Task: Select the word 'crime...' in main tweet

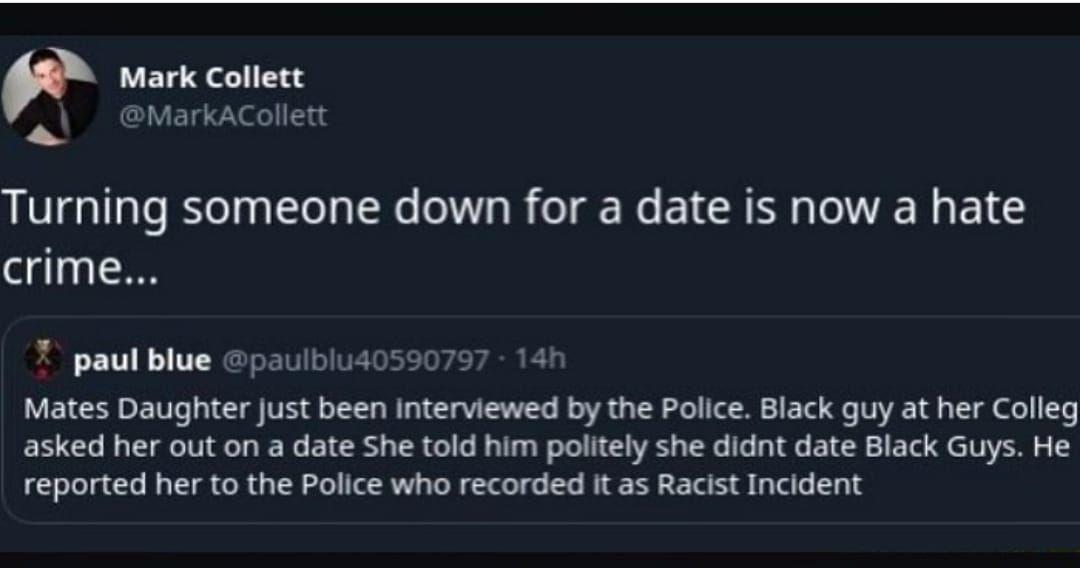Action: coord(81,269)
